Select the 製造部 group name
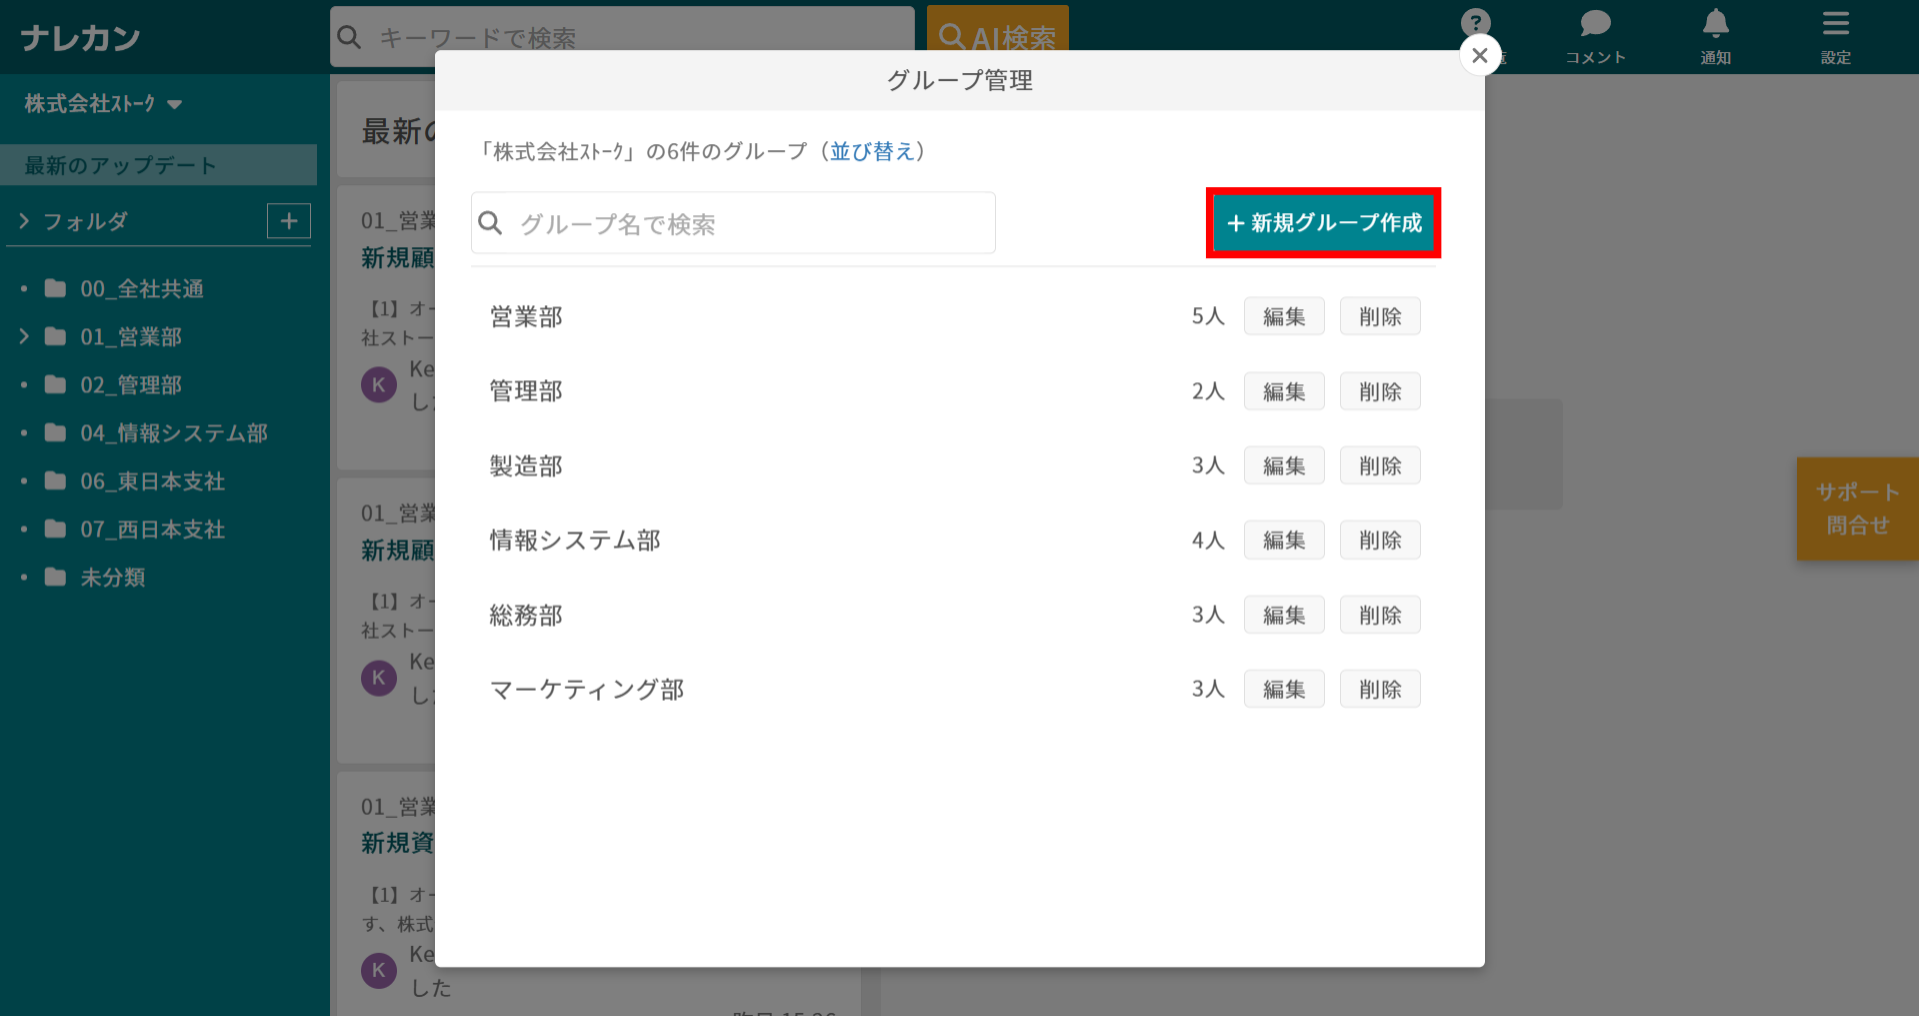This screenshot has height=1016, width=1919. click(x=526, y=466)
